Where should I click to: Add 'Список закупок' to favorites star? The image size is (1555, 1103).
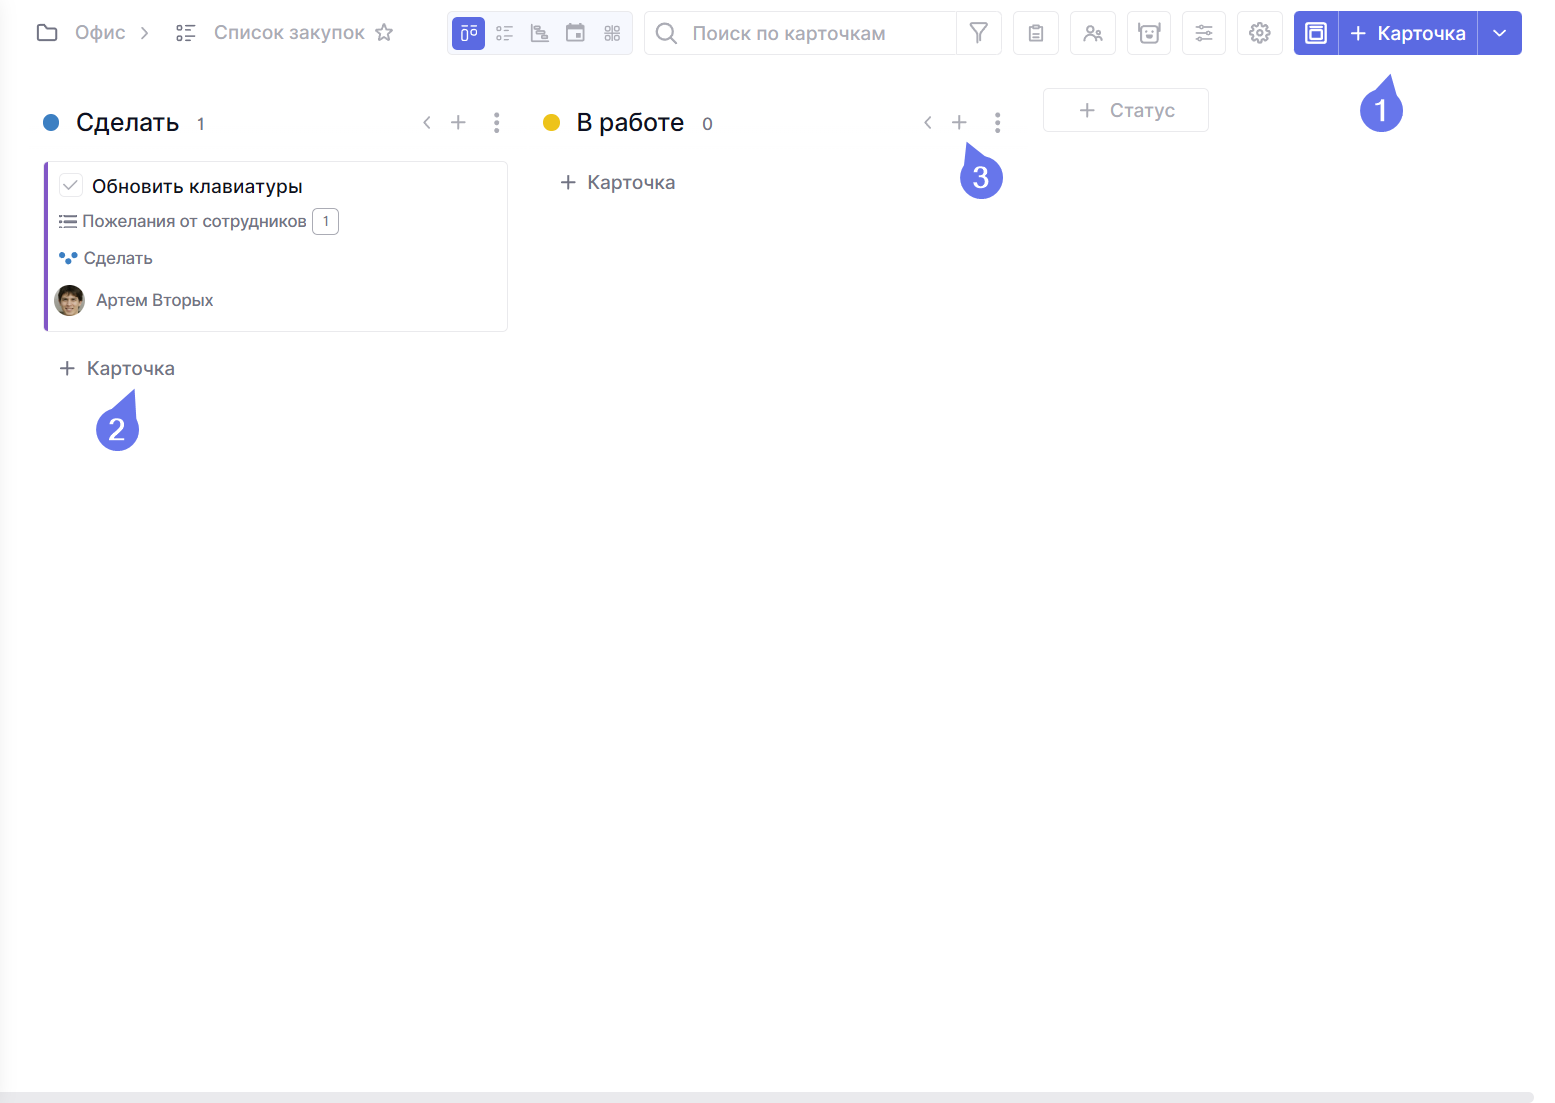[x=384, y=33]
